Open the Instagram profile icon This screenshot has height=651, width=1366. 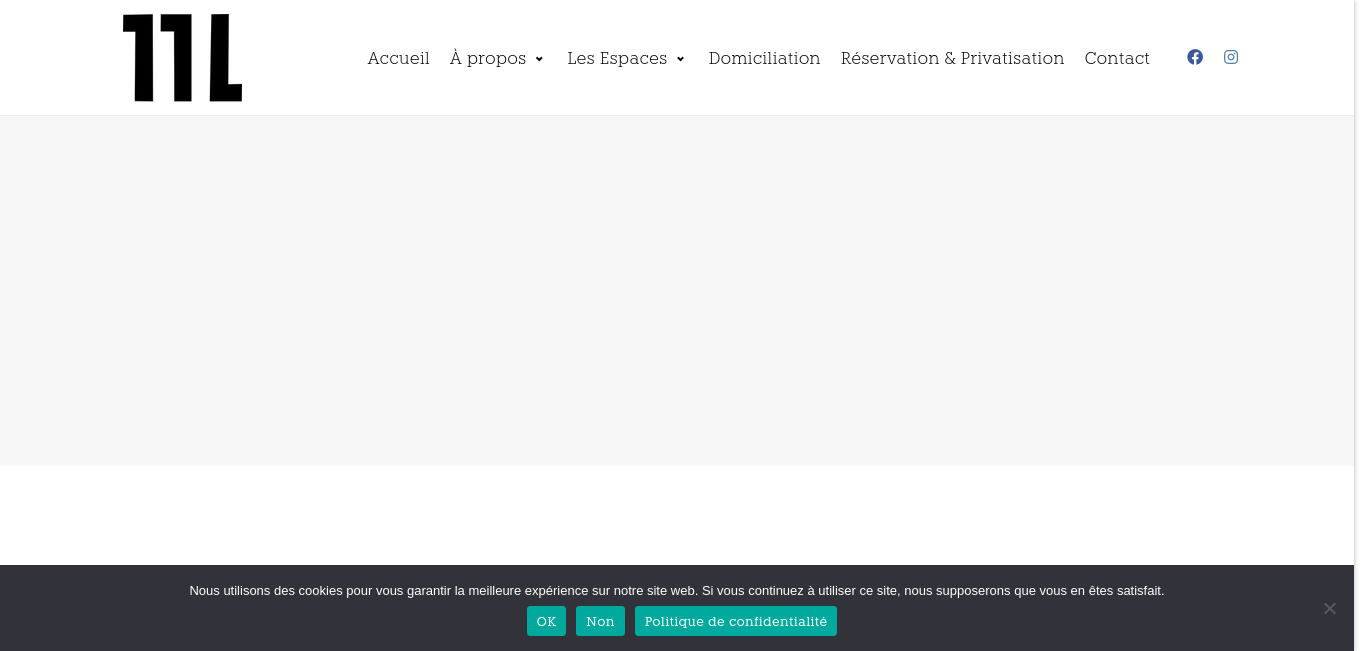point(1231,57)
